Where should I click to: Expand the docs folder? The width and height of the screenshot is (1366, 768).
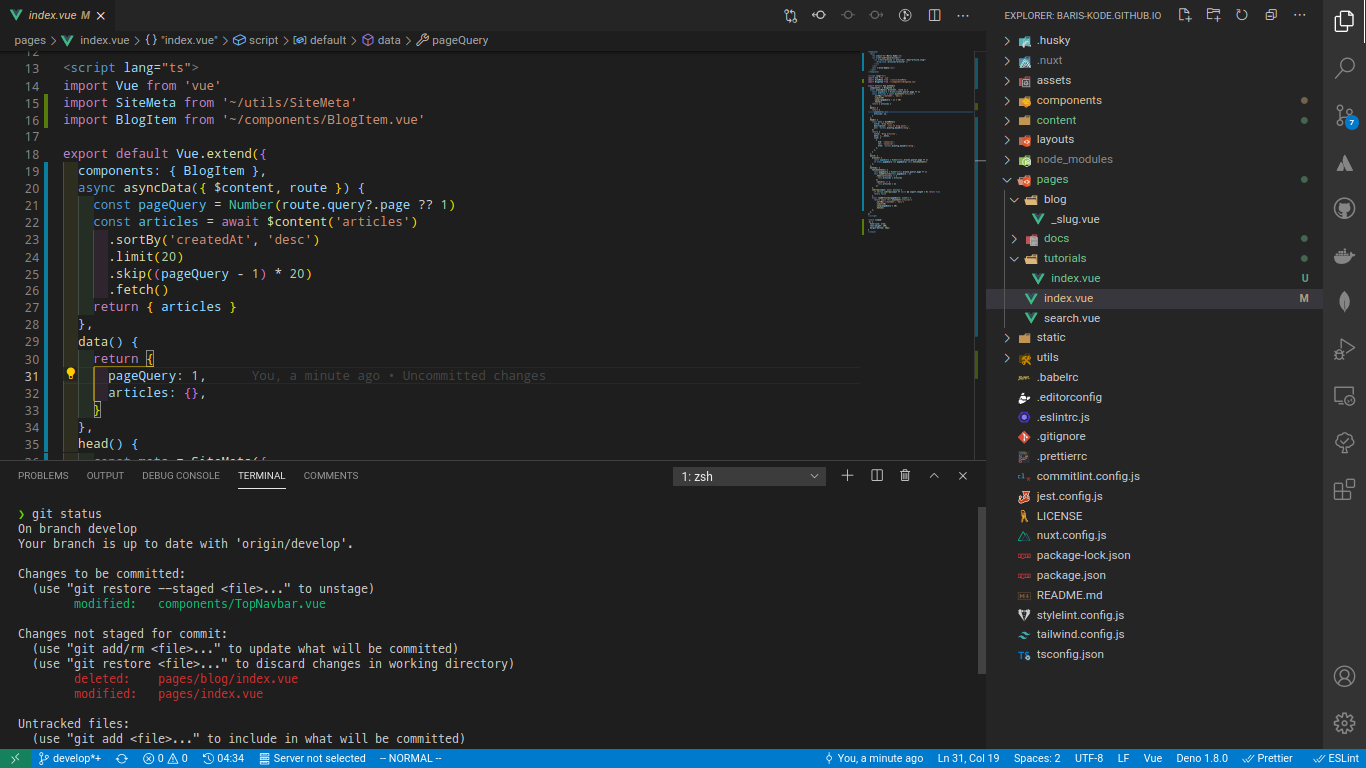(x=1154, y=238)
